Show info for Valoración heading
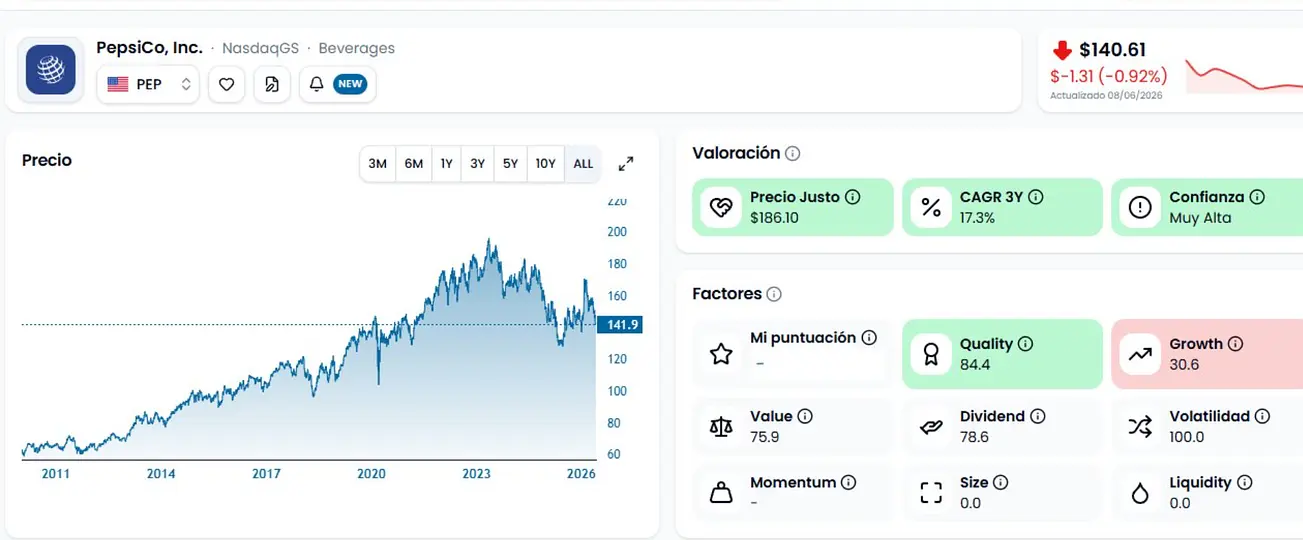This screenshot has width=1303, height=540. [792, 154]
